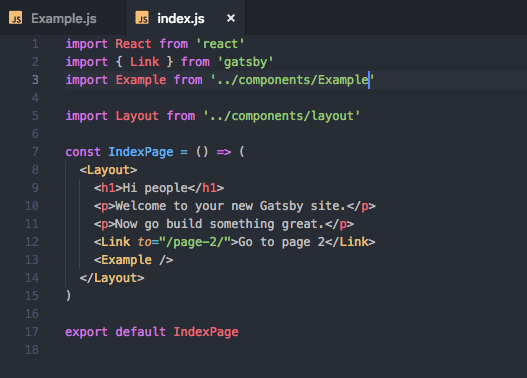Click the closing </Layout> tag
527x378 pixels.
112,278
